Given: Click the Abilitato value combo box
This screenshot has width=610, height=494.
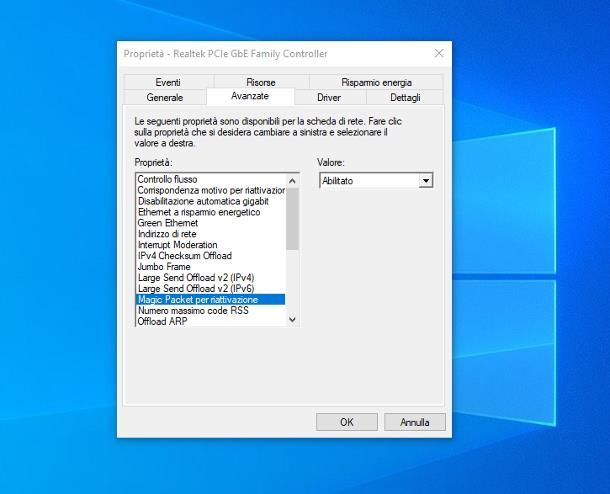Looking at the screenshot, I should (x=369, y=181).
